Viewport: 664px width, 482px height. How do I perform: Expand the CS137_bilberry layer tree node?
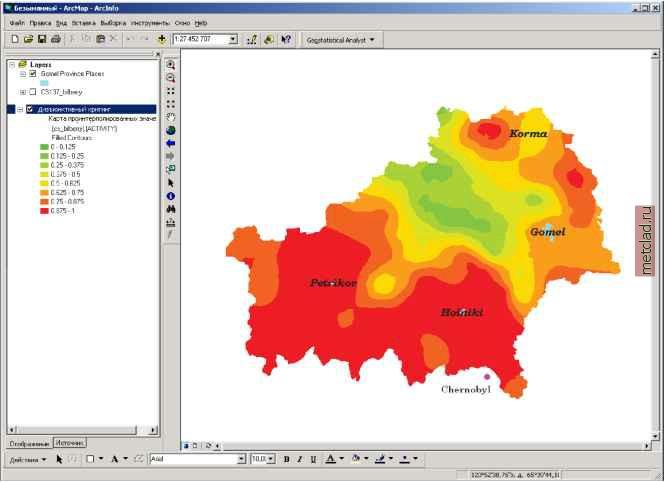[22, 92]
